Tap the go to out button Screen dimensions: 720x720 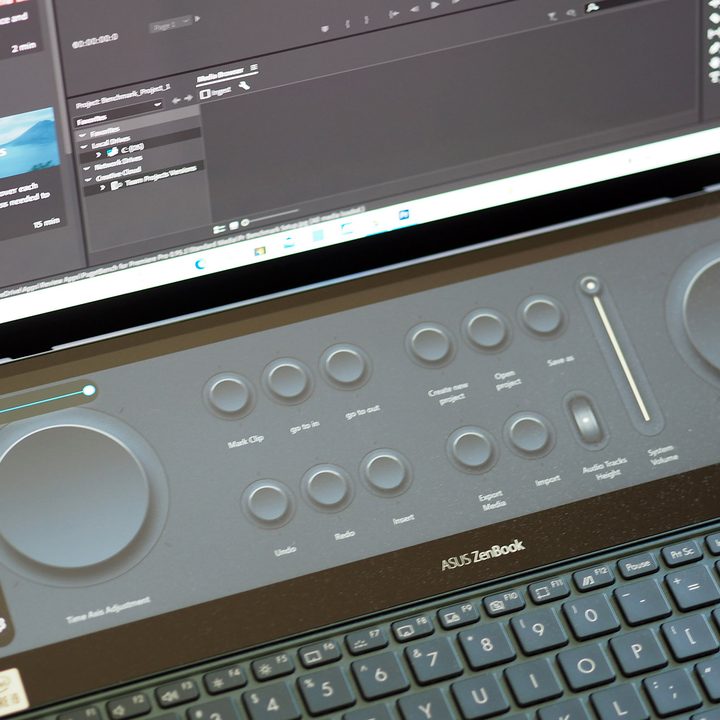[345, 365]
